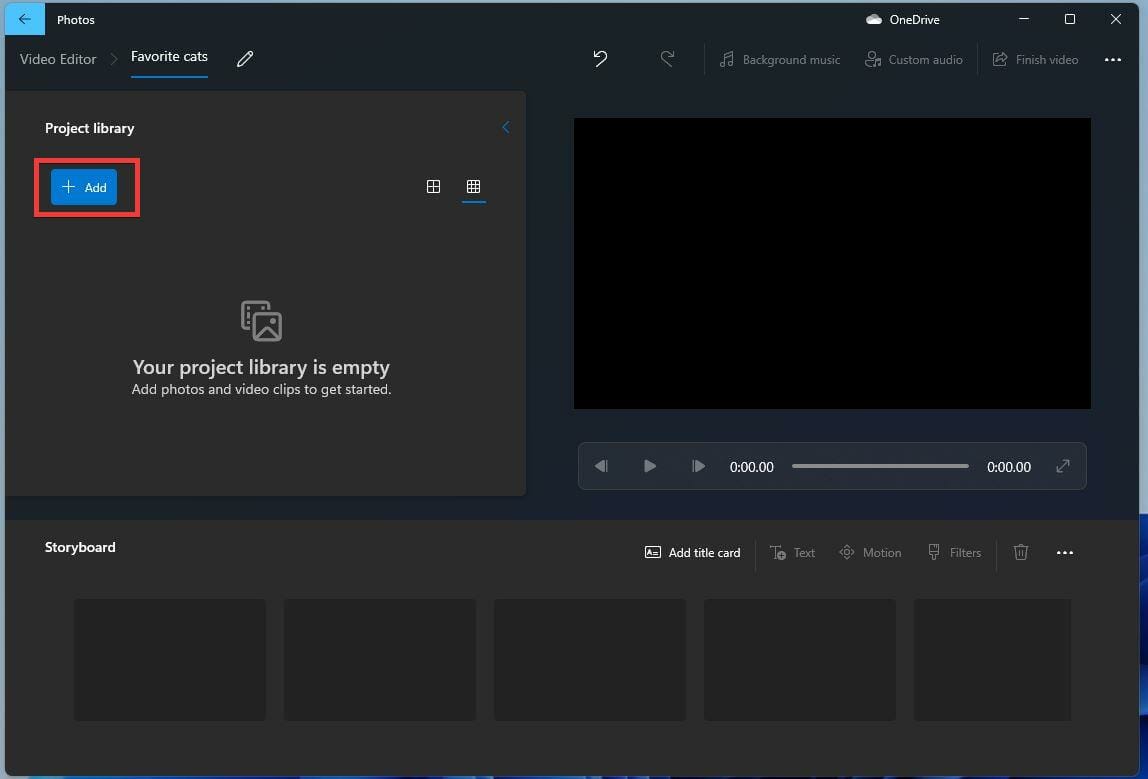Image resolution: width=1148 pixels, height=779 pixels.
Task: Click the playback progress slider
Action: click(880, 465)
